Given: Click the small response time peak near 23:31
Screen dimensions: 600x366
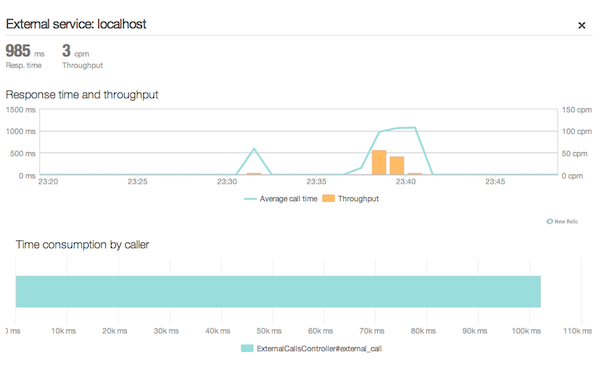Looking at the screenshot, I should click(x=254, y=149).
